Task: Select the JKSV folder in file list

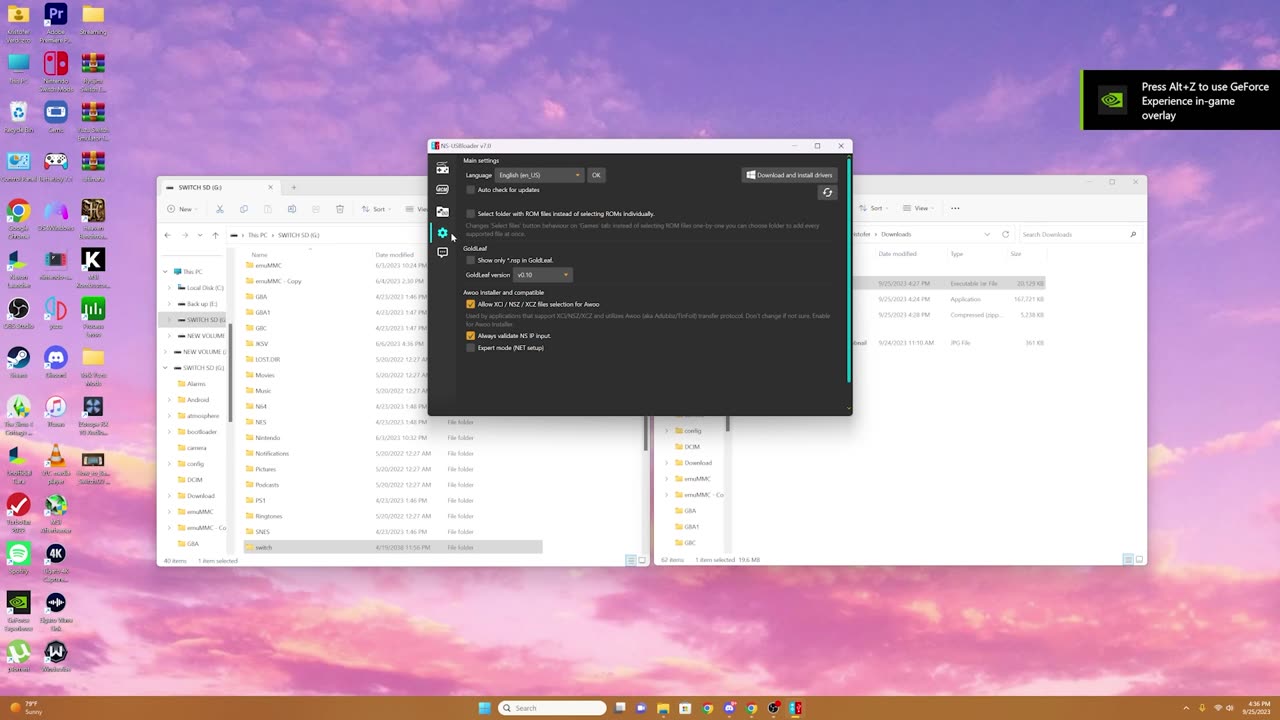Action: click(393, 344)
